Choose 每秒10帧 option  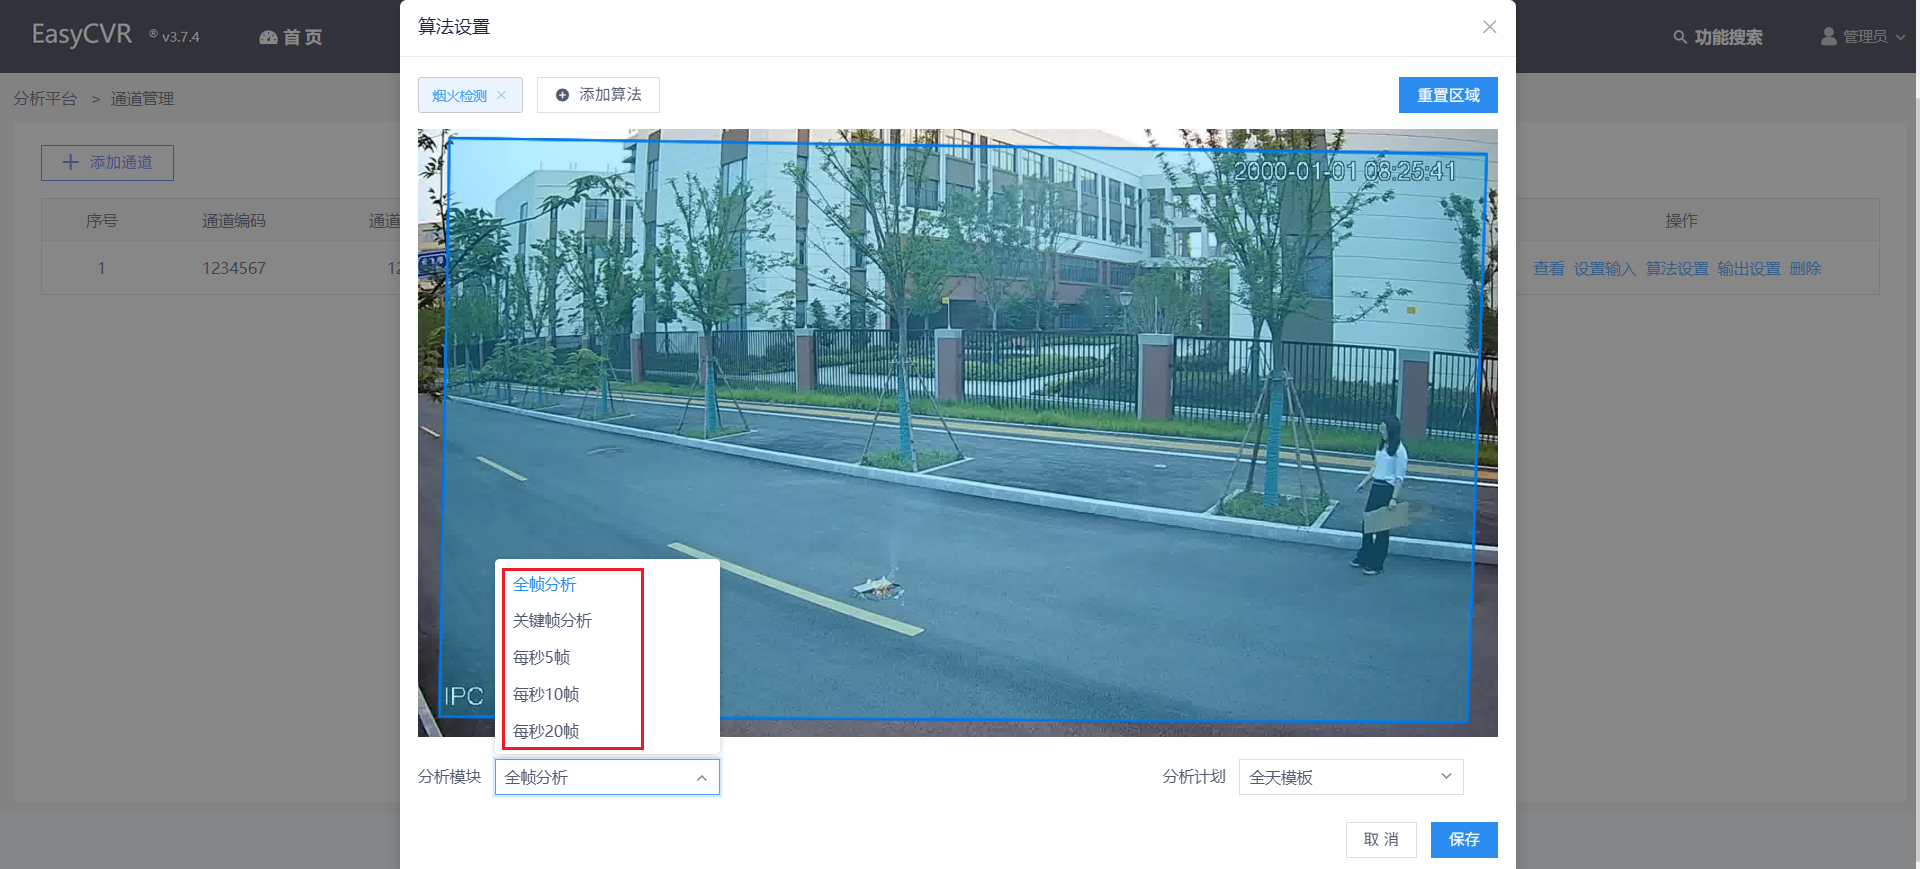point(546,695)
